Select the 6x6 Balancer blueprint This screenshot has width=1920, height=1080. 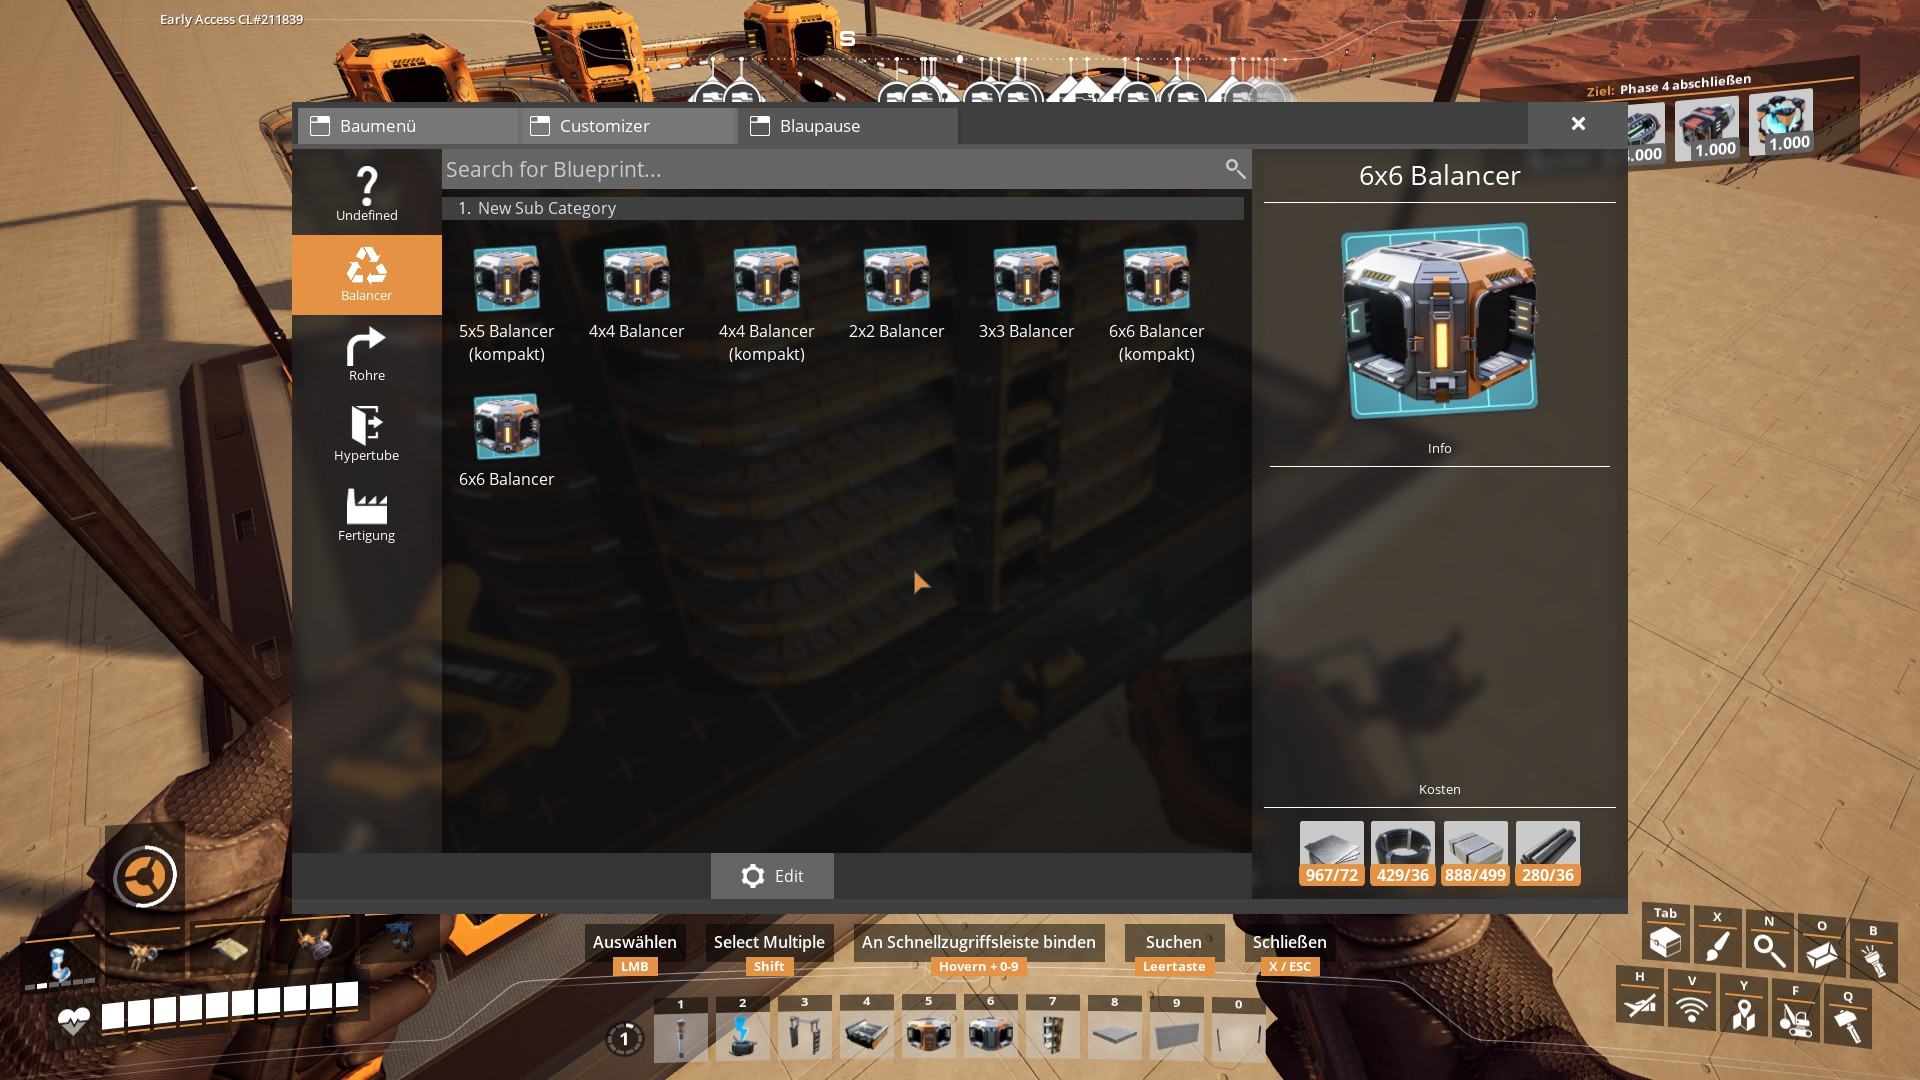(x=506, y=441)
